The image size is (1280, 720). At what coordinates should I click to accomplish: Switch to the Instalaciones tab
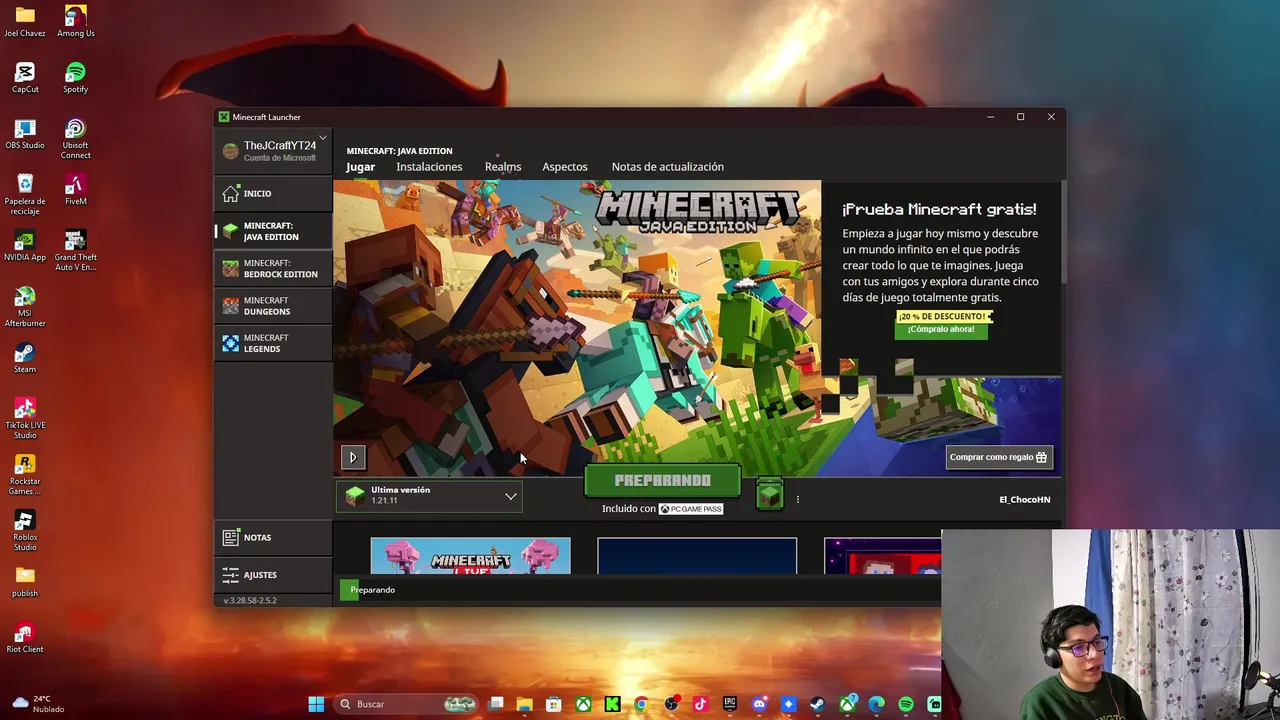(x=429, y=167)
